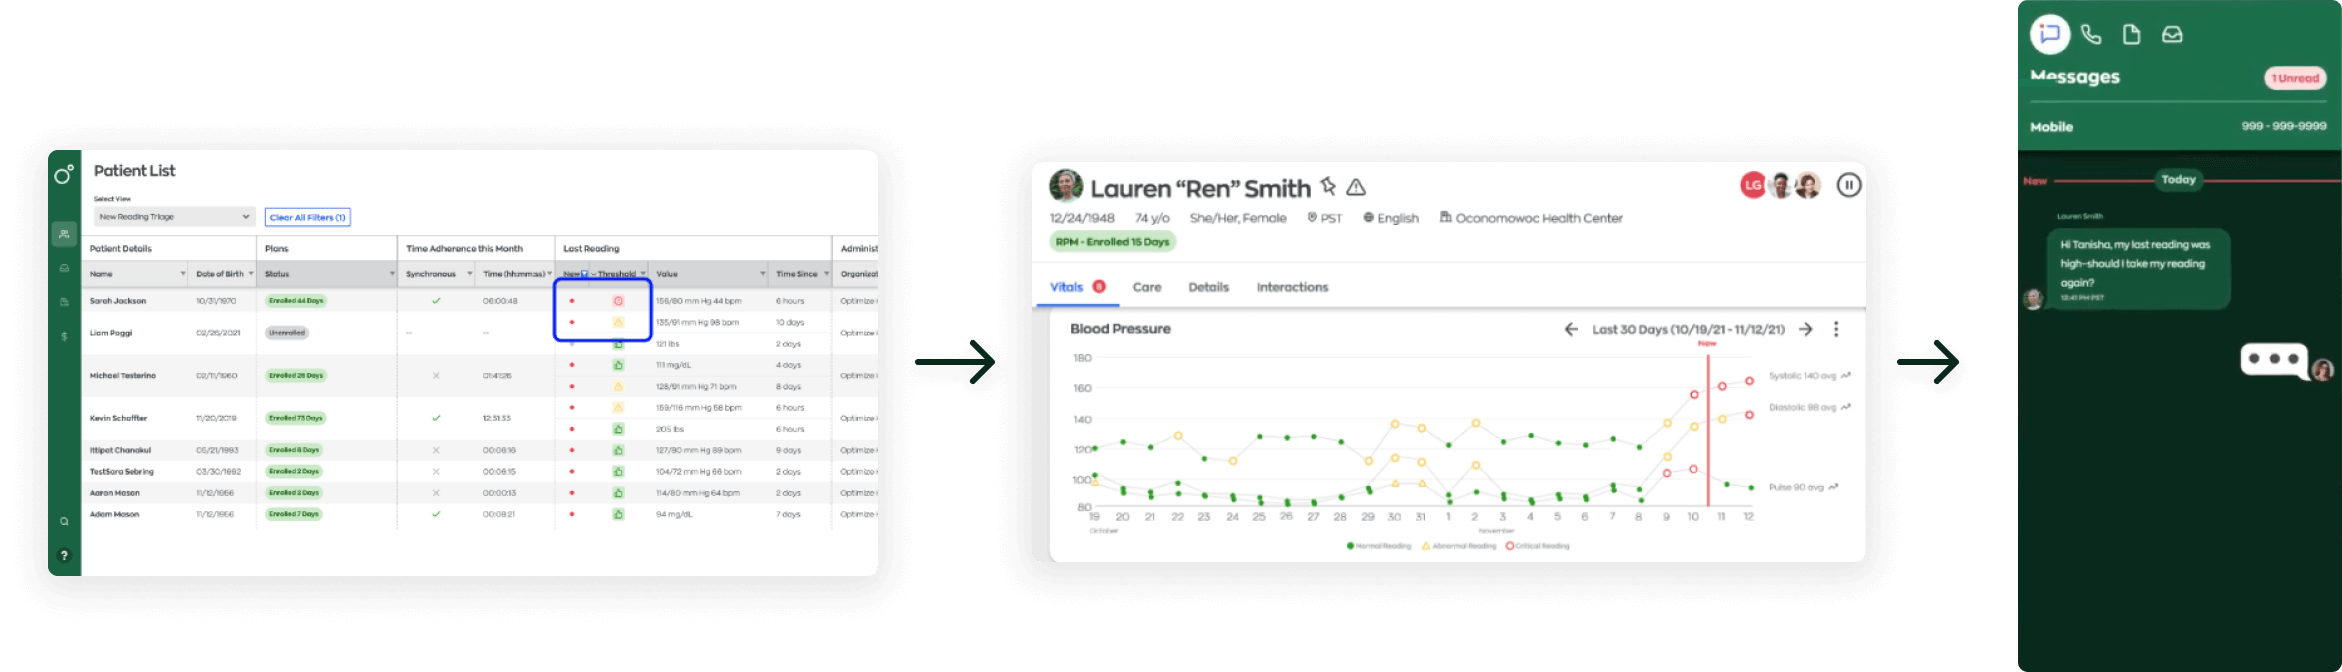This screenshot has height=672, width=2342.
Task: Open the Messages chat icon
Action: [x=2049, y=34]
